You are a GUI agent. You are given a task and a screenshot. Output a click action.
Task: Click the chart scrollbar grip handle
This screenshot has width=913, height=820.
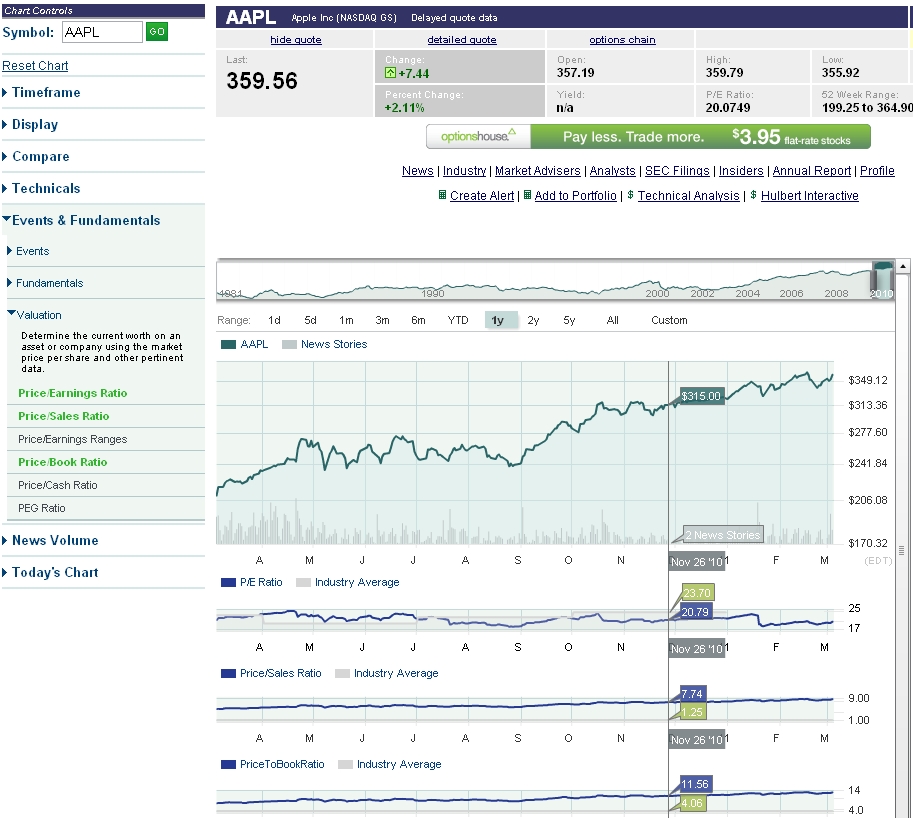pyautogui.click(x=902, y=550)
